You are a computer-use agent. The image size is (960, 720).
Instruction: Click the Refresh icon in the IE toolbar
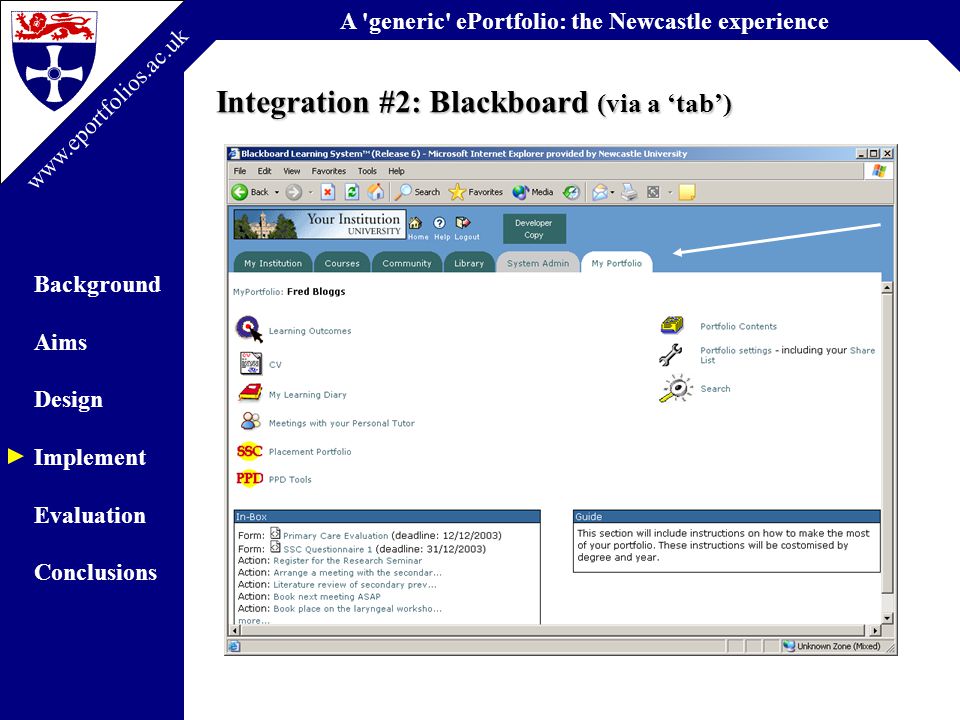point(351,192)
